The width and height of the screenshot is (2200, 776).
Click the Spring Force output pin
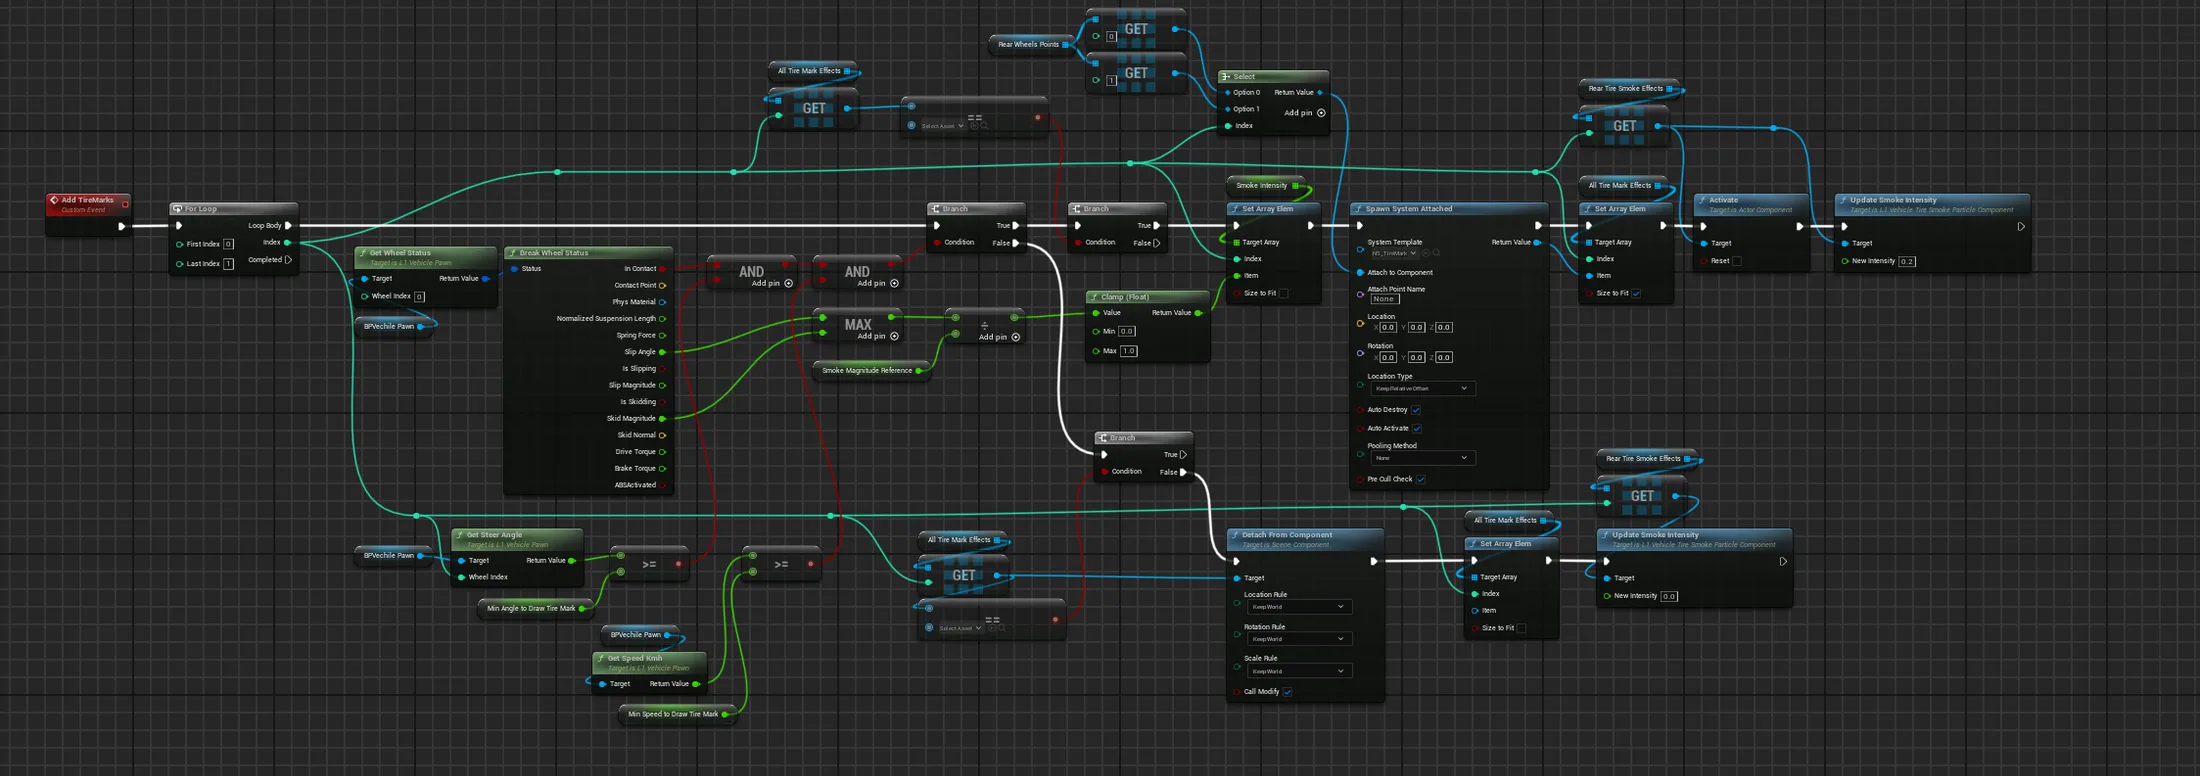[x=662, y=336]
